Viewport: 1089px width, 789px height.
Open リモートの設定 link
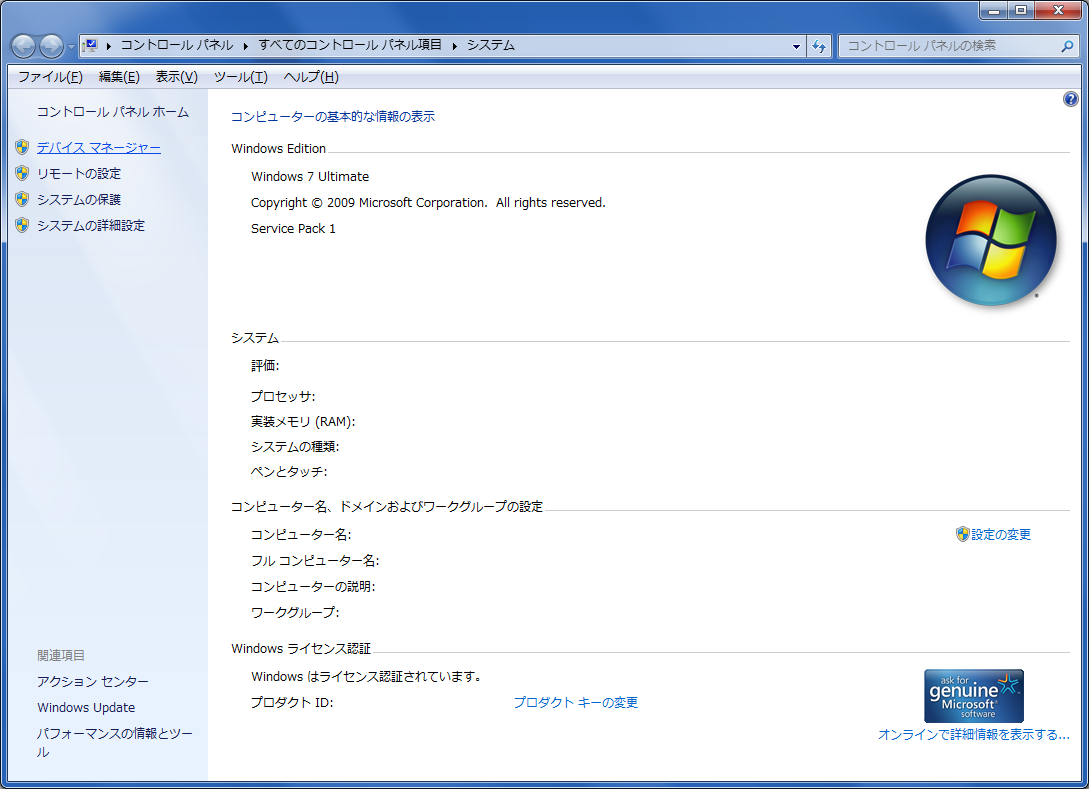tap(78, 174)
